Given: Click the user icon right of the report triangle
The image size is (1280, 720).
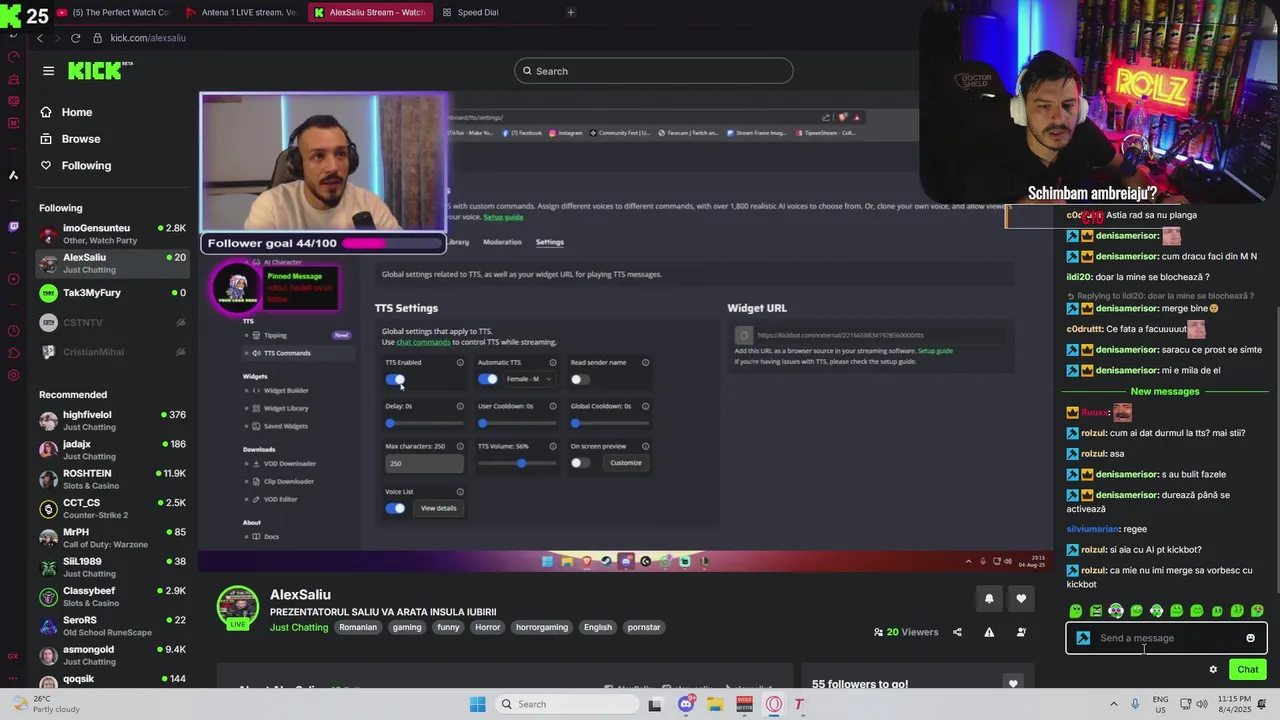Looking at the screenshot, I should pos(1021,632).
